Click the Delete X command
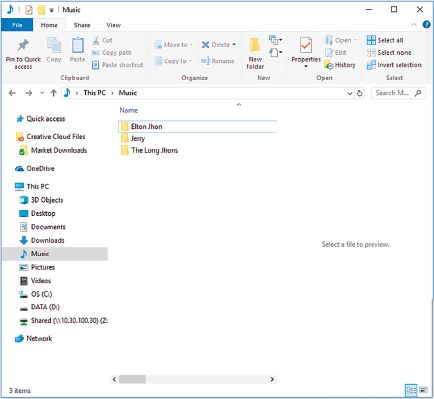Image resolution: width=434 pixels, height=399 pixels. pyautogui.click(x=218, y=45)
